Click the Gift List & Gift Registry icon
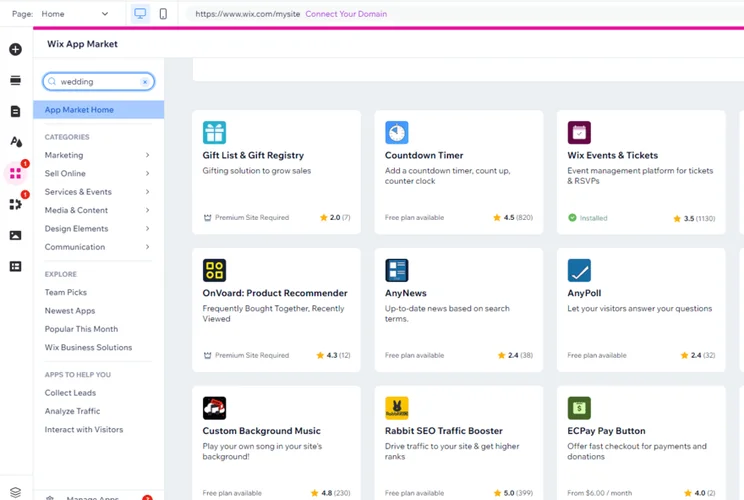 214,132
